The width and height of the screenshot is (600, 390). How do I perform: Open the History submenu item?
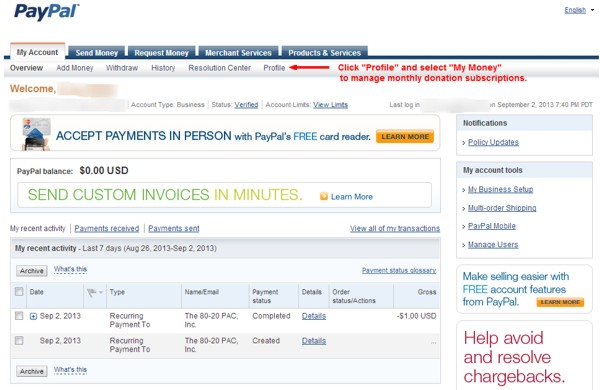click(163, 68)
